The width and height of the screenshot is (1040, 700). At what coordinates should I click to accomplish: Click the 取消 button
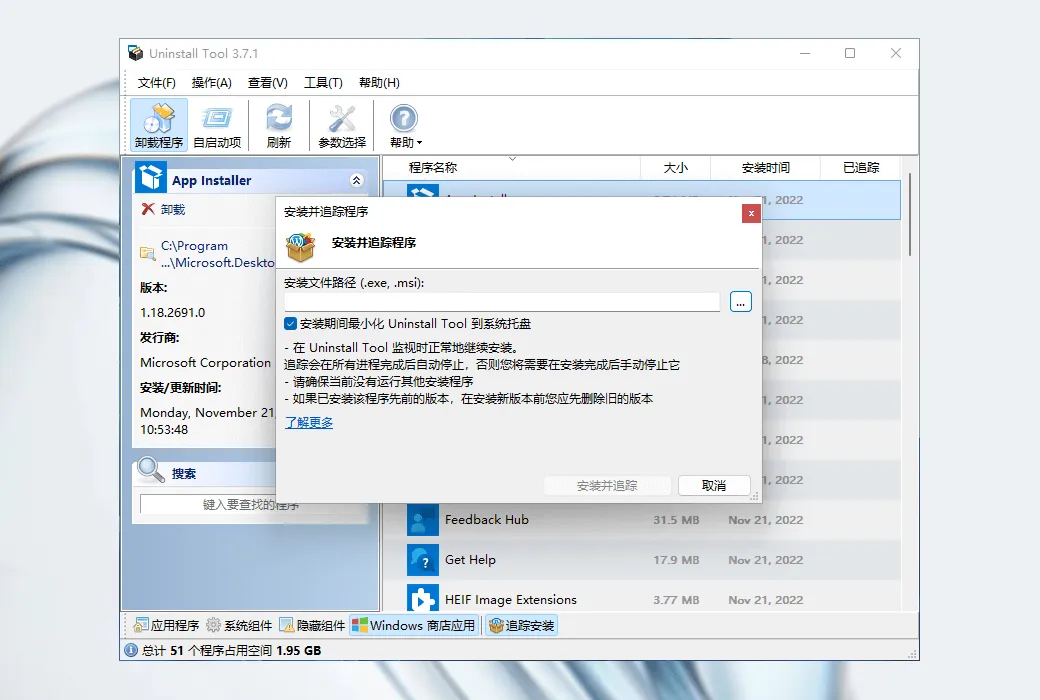714,485
